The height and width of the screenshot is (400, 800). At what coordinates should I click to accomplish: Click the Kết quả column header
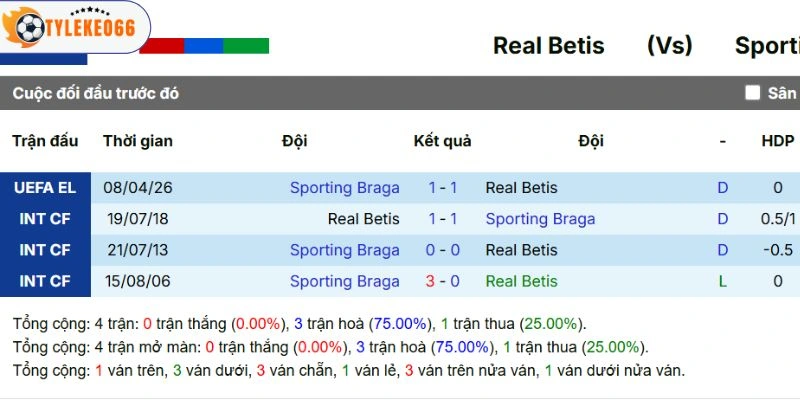(x=442, y=141)
